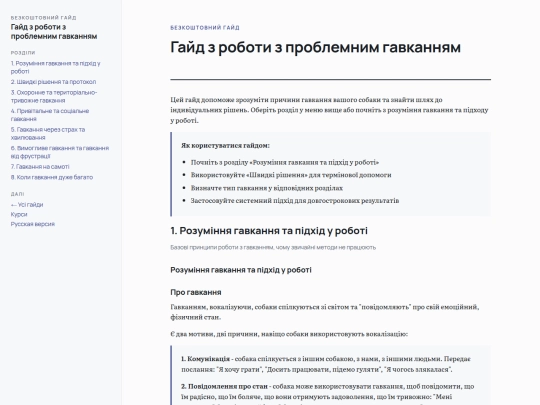Click the bold term 2. Повідомлення про стан

pyautogui.click(x=224, y=386)
